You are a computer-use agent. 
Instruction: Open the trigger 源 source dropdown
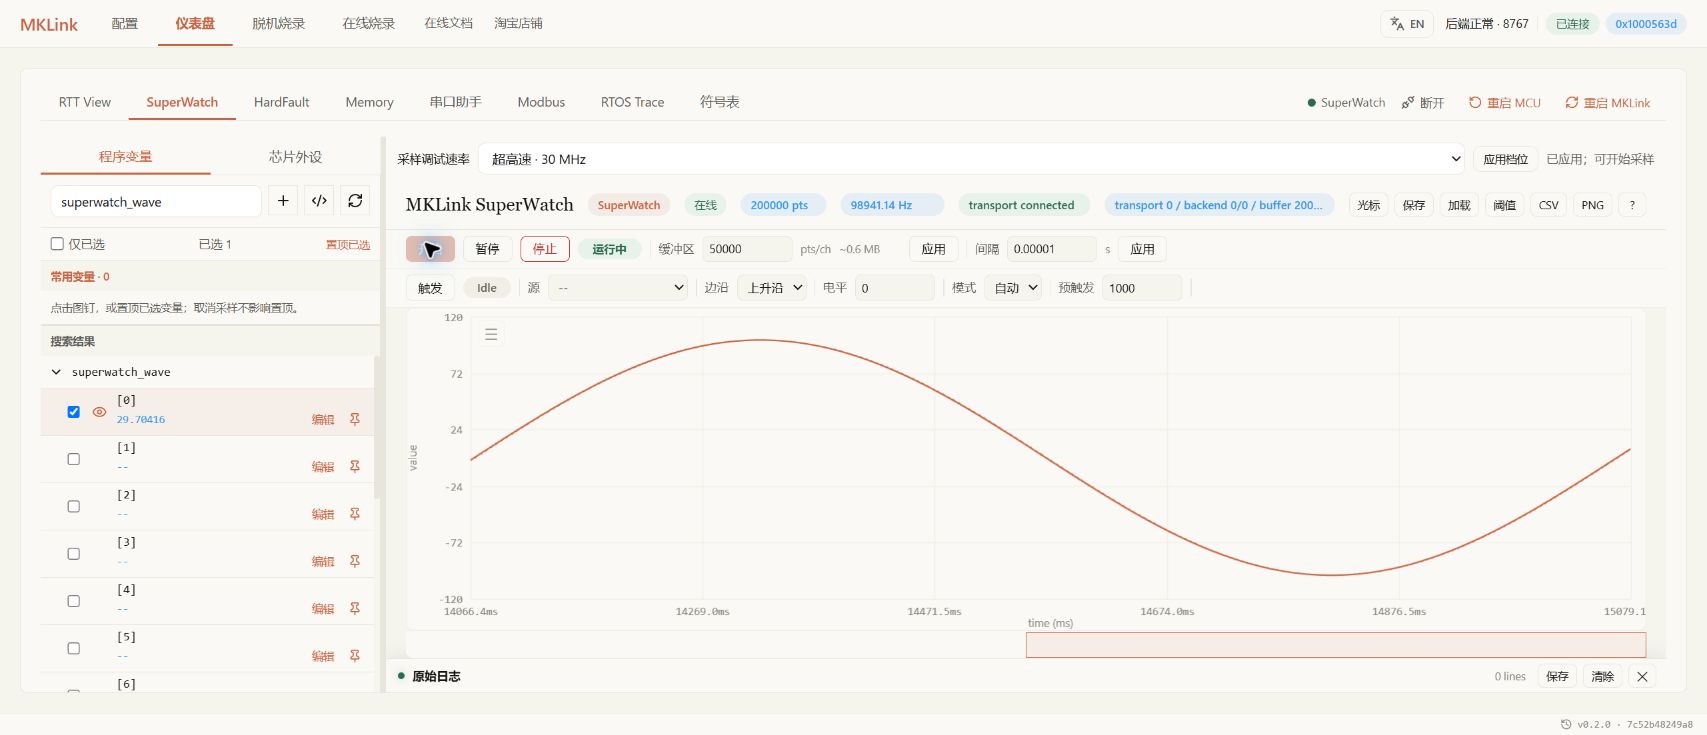pyautogui.click(x=619, y=288)
